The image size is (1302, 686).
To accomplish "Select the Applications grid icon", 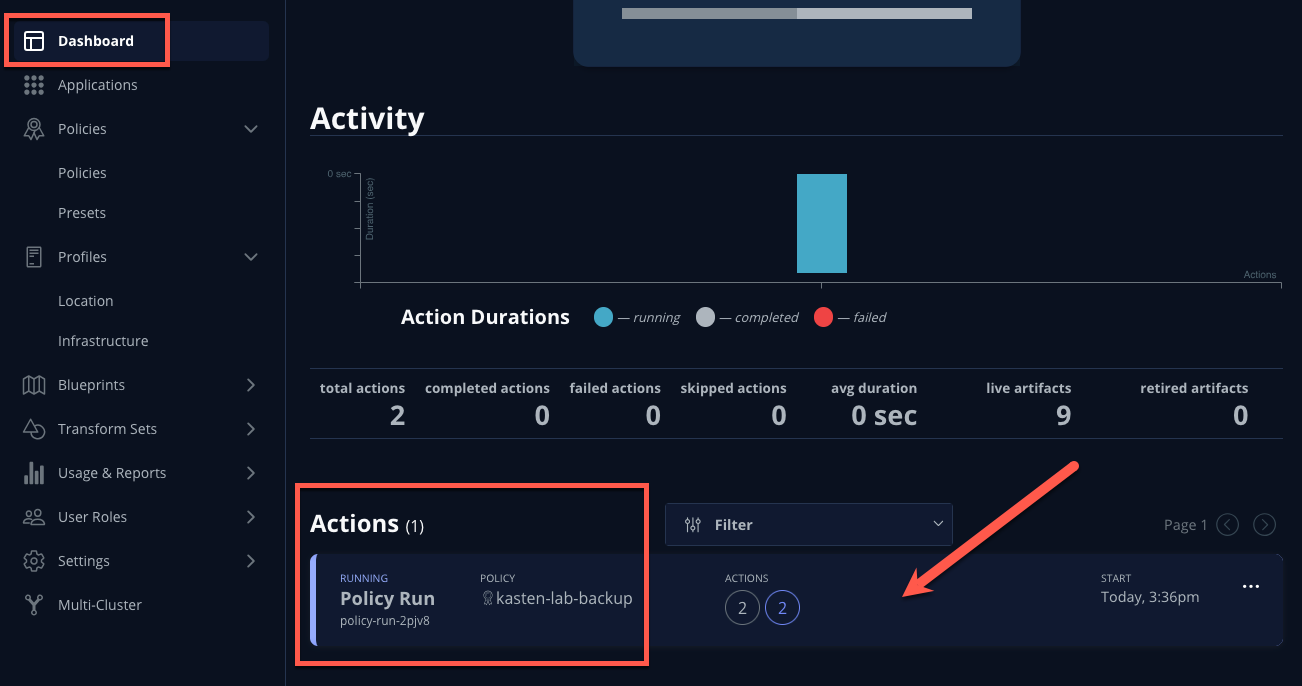I will 34,85.
